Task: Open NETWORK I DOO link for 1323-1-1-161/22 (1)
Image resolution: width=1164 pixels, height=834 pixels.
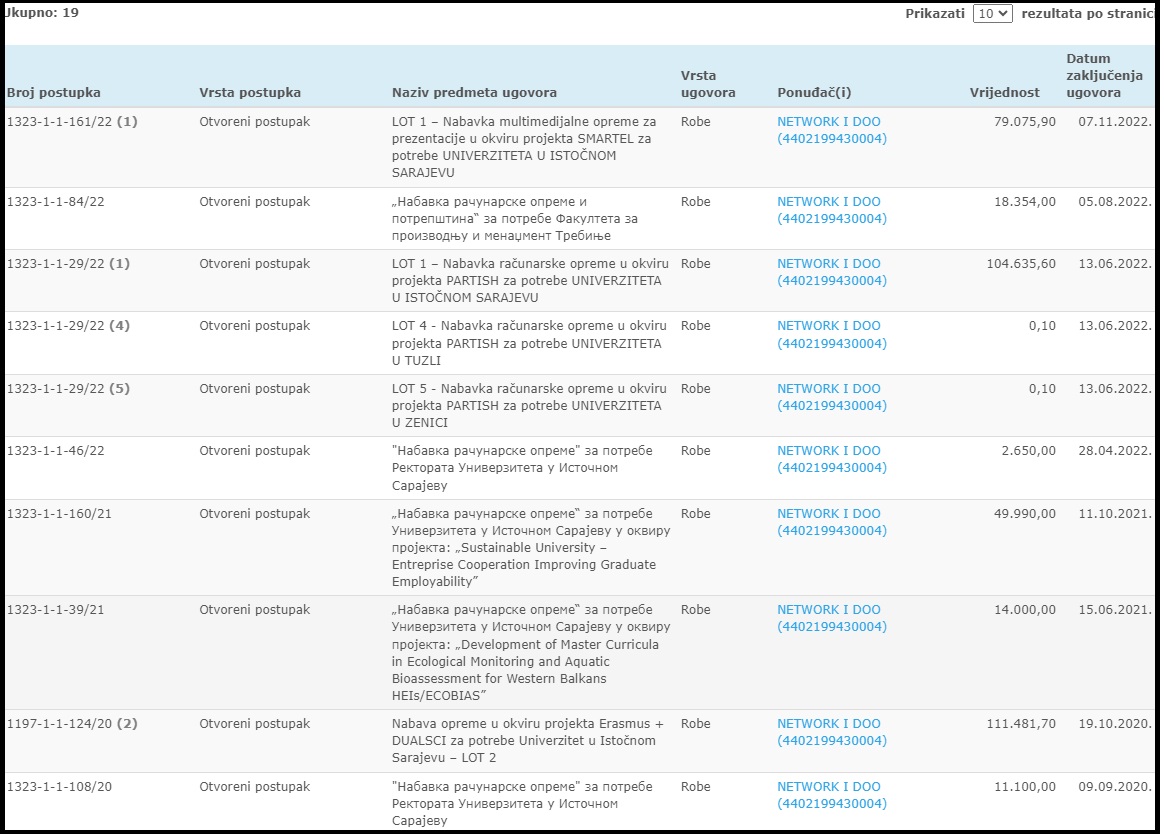Action: (831, 130)
